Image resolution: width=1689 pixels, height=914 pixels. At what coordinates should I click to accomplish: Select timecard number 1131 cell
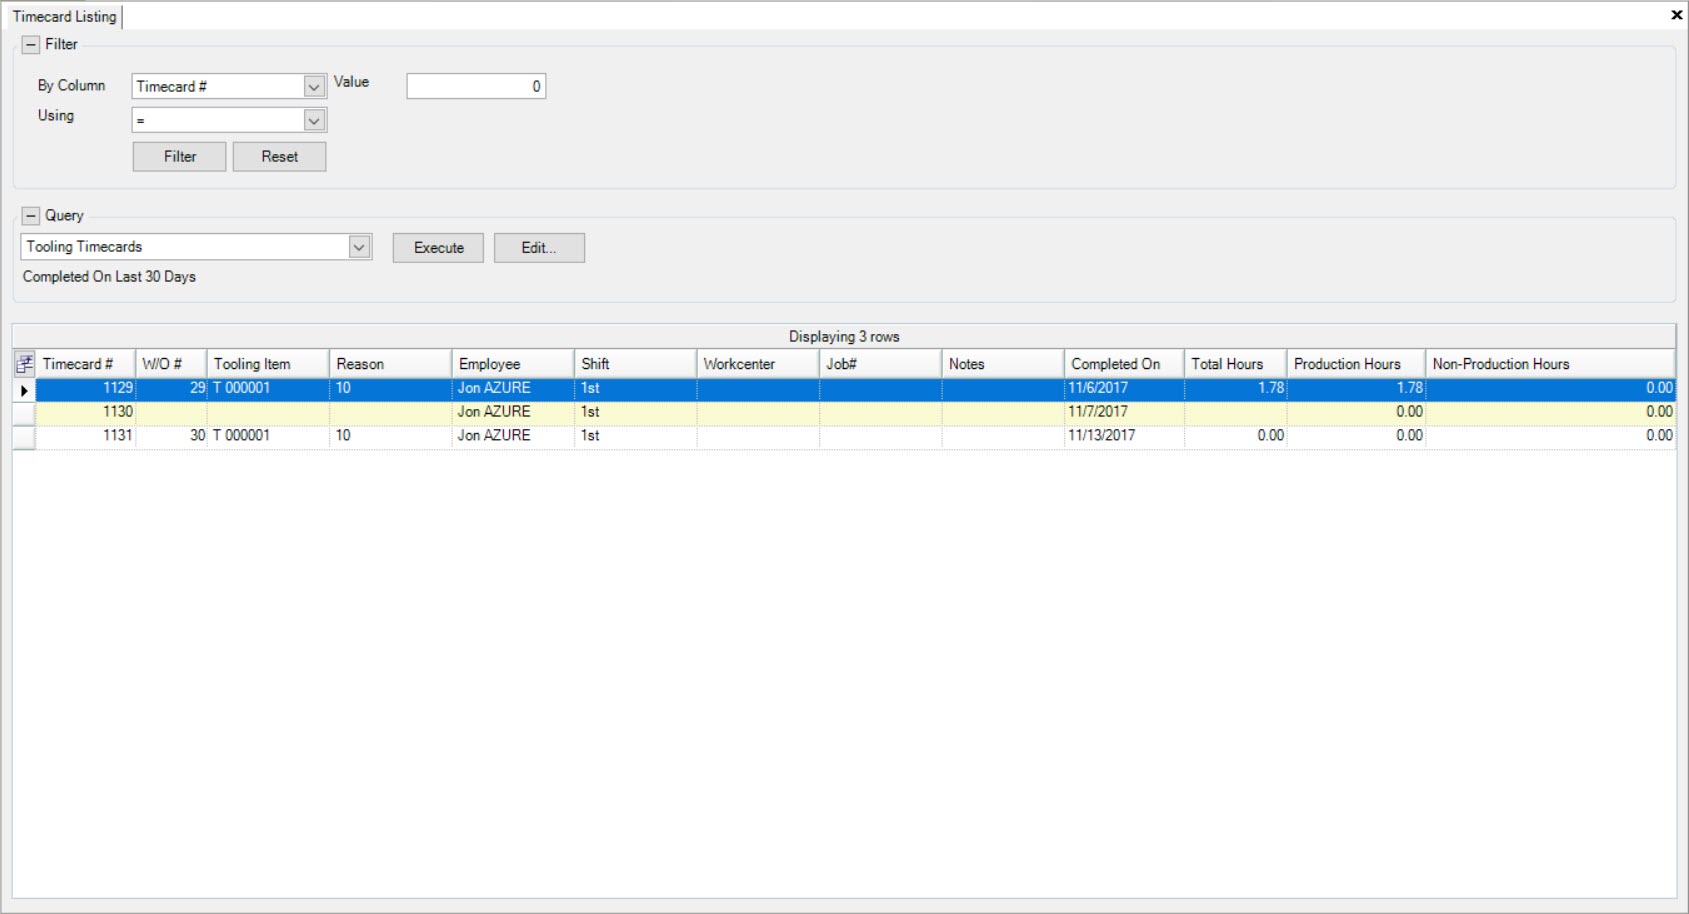[x=85, y=436]
